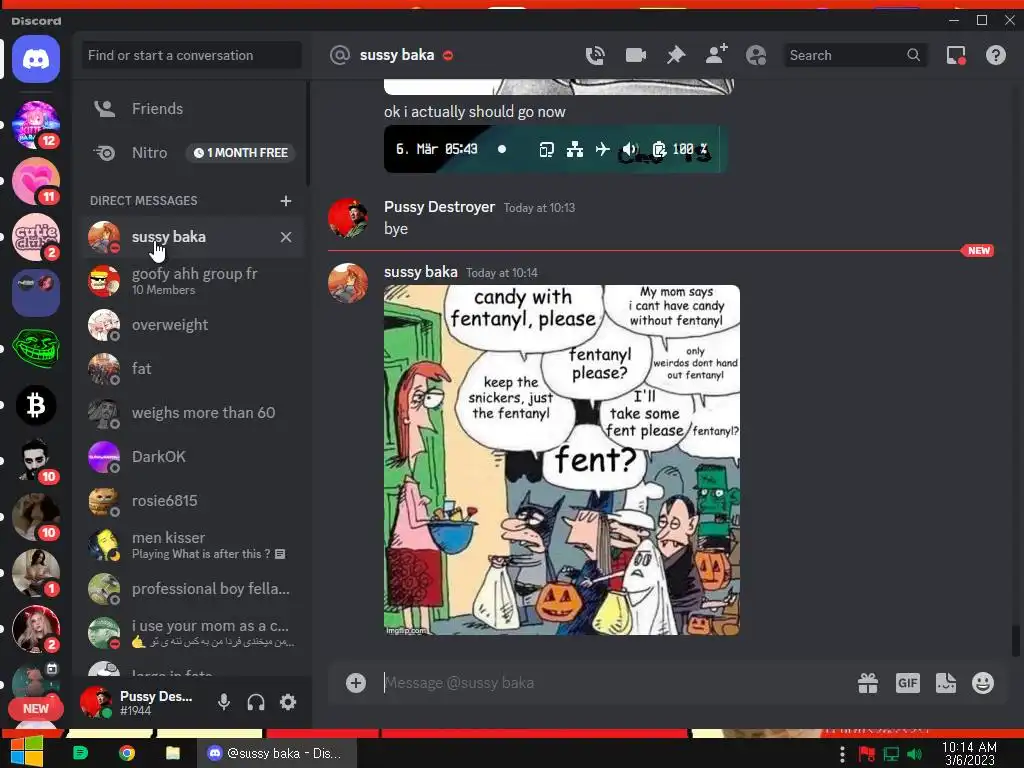Click sussy baka username in message
Screen dimensions: 1024x768
pos(421,272)
